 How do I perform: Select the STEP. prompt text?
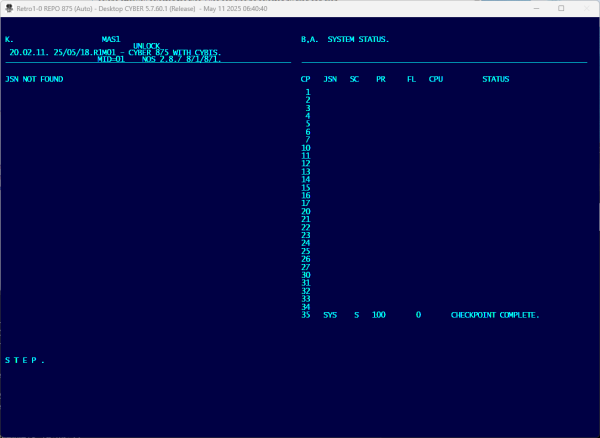pyautogui.click(x=25, y=360)
